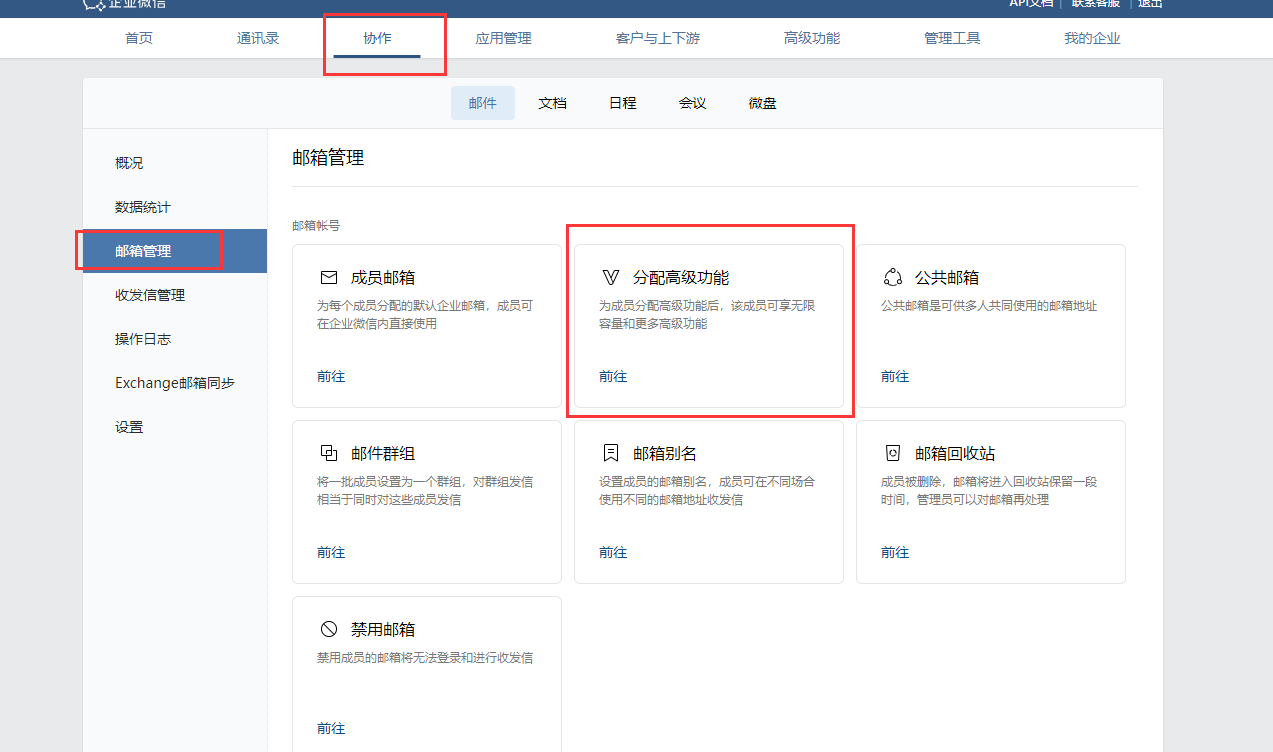Click the 联系客服 link in the header

tap(1097, 3)
